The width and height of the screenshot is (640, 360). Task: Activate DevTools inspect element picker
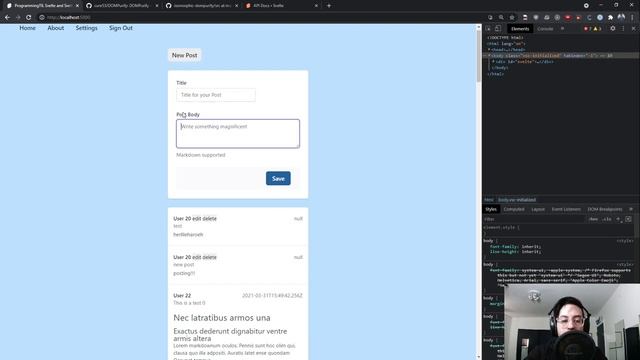coord(488,29)
